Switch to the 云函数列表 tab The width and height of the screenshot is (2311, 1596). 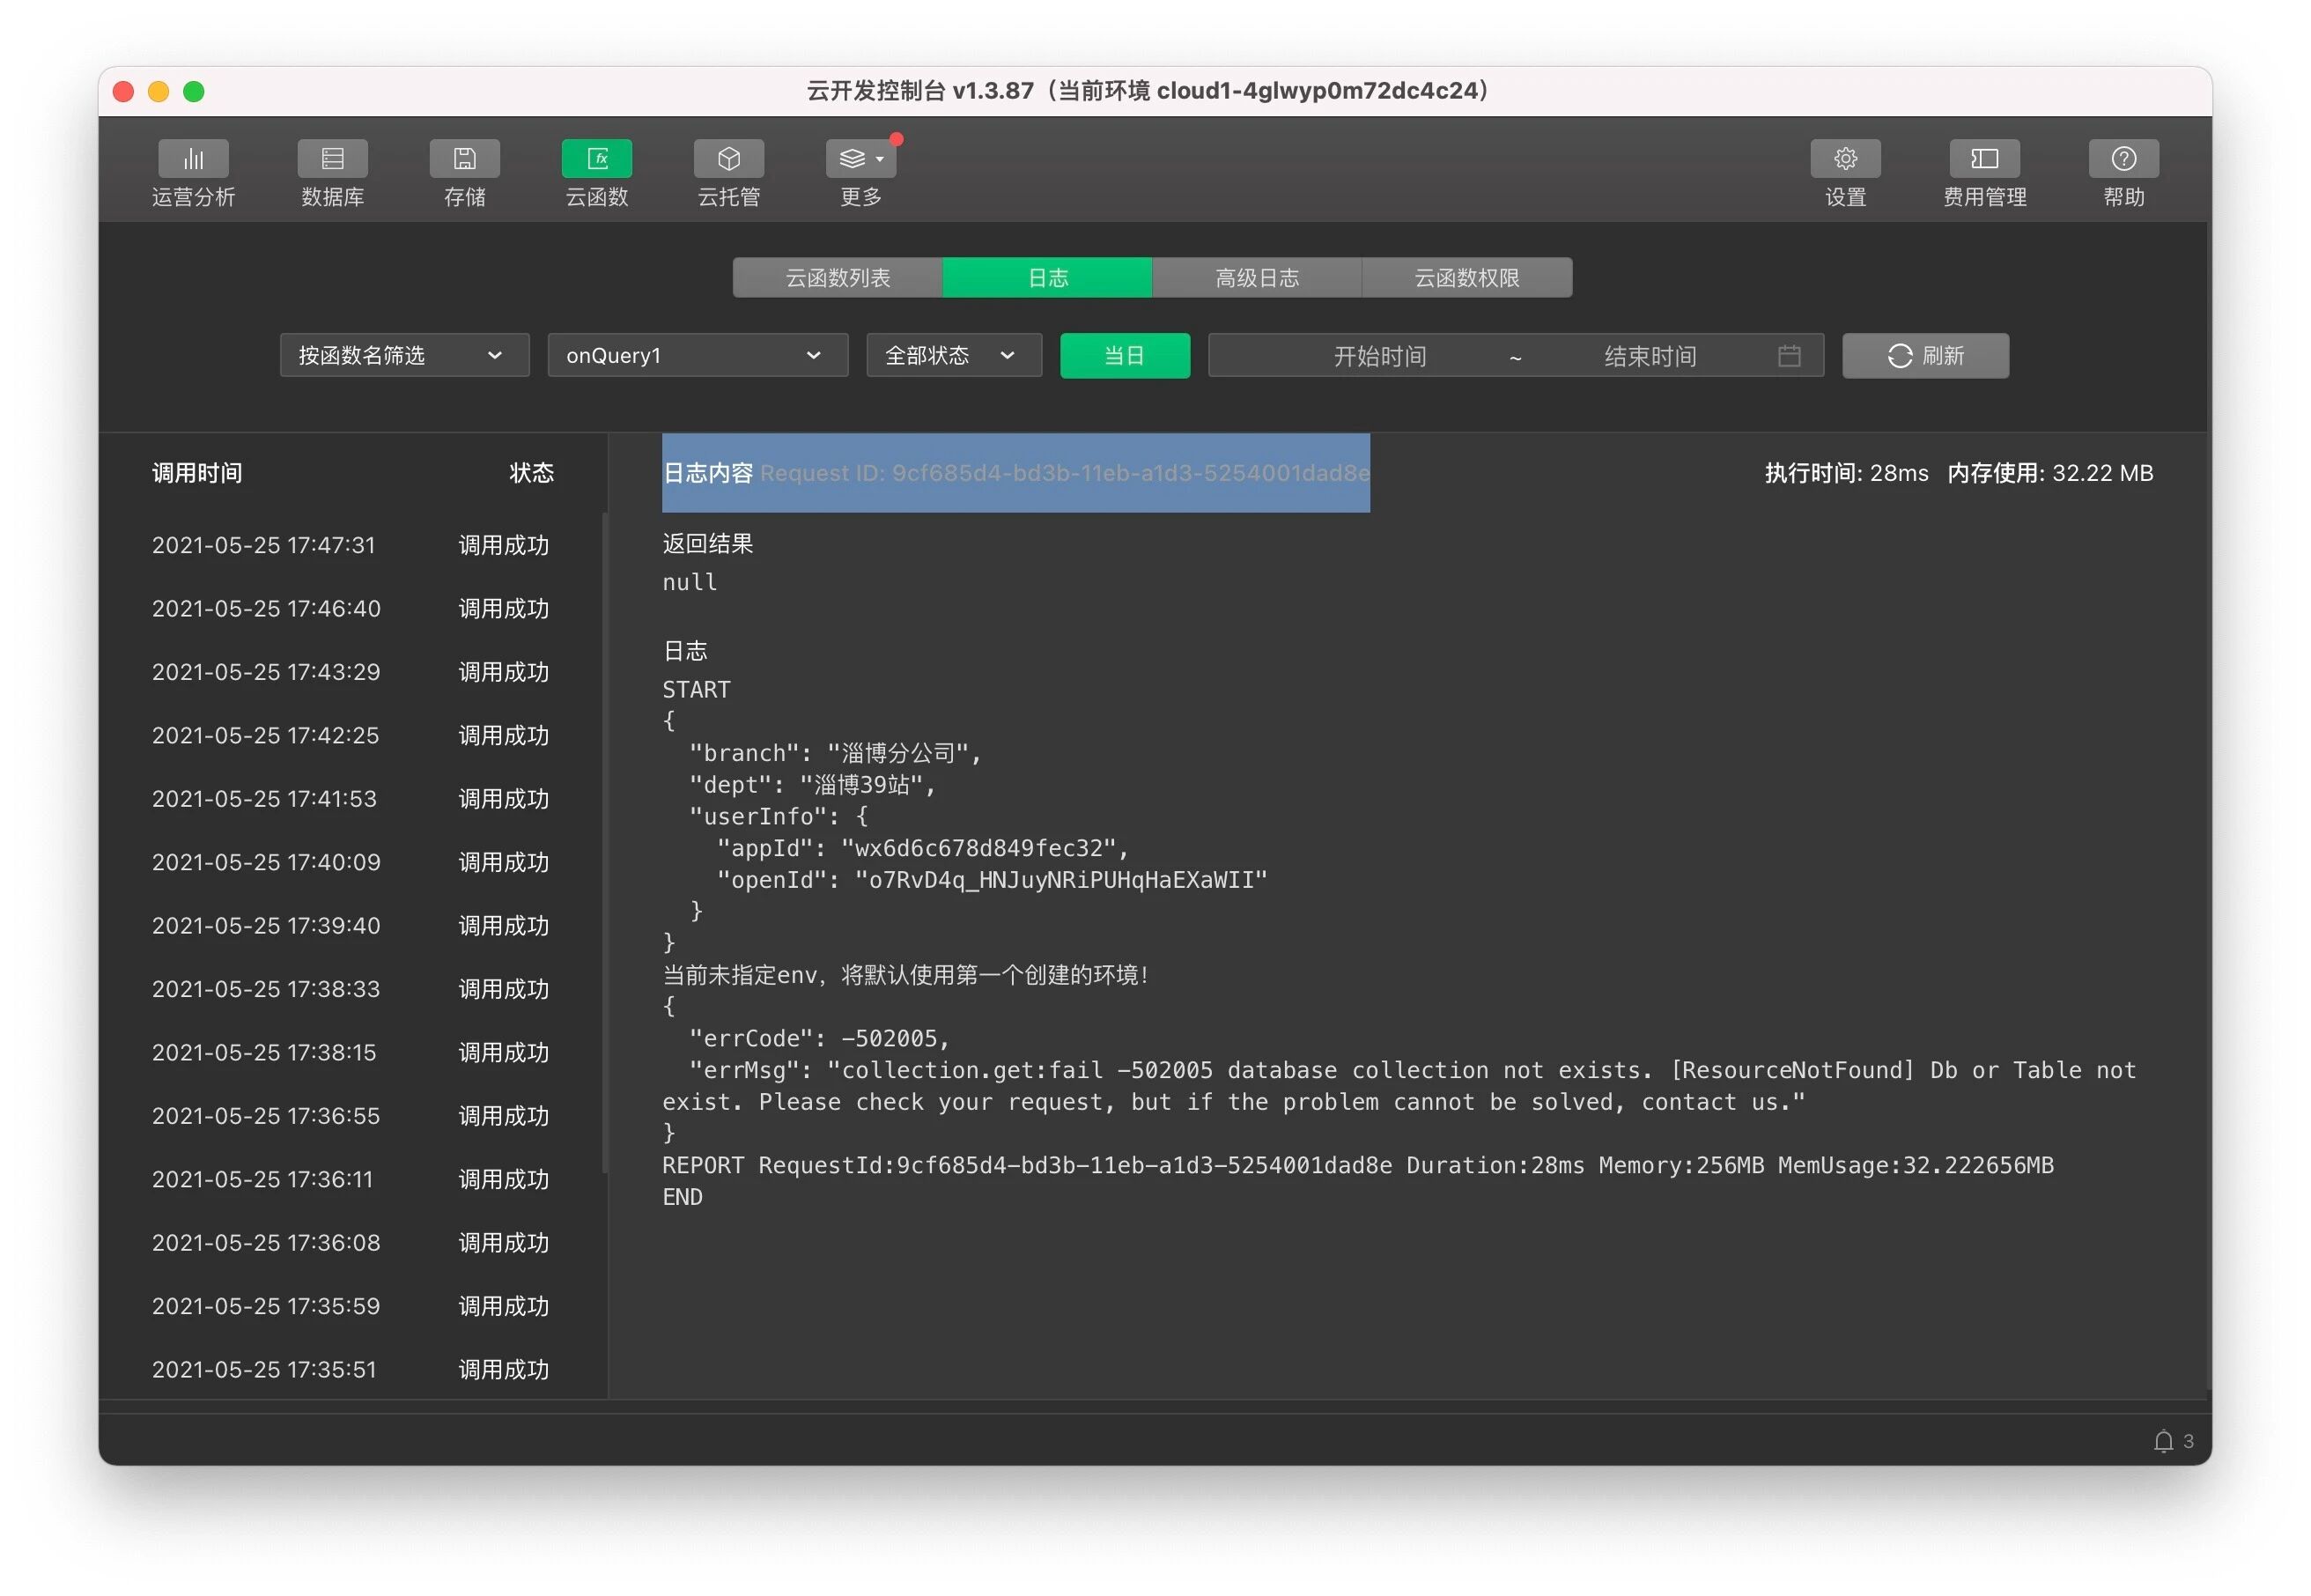pos(837,277)
